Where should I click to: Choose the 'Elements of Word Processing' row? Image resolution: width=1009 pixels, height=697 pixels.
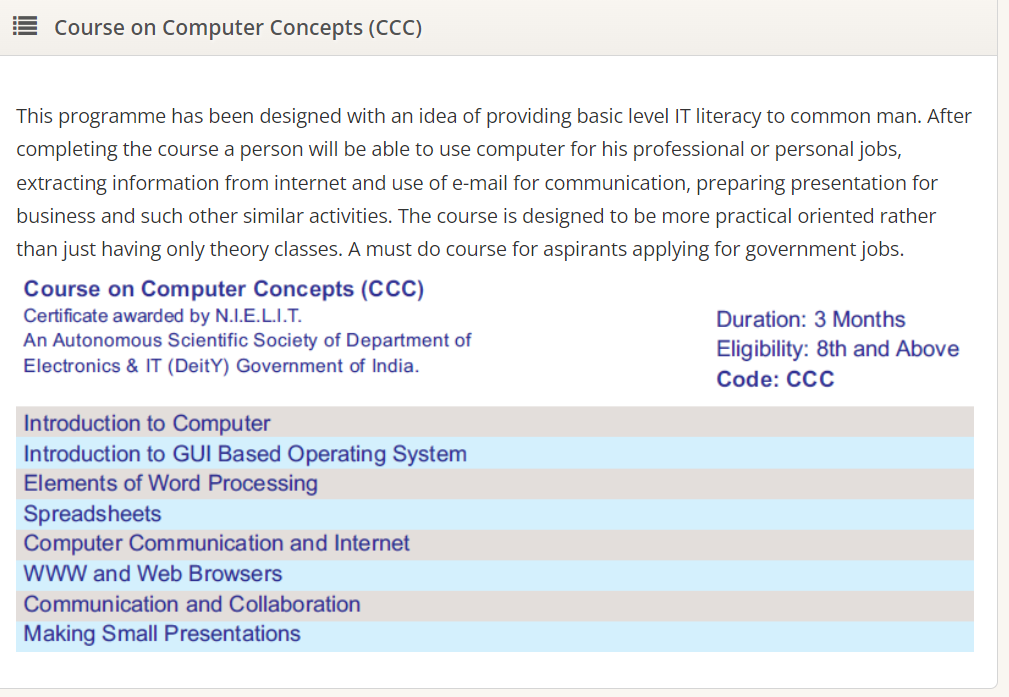click(171, 484)
